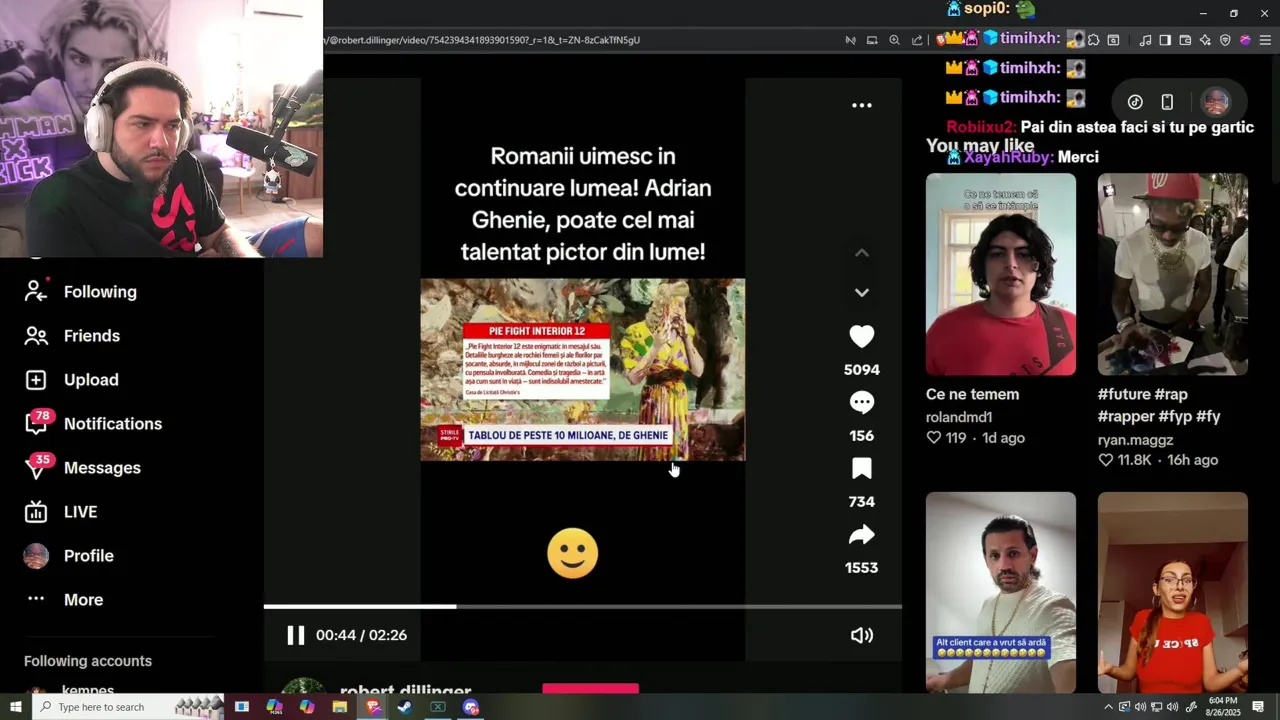Click the browser zoom magnifier icon
This screenshot has height=720, width=1280.
coord(894,40)
